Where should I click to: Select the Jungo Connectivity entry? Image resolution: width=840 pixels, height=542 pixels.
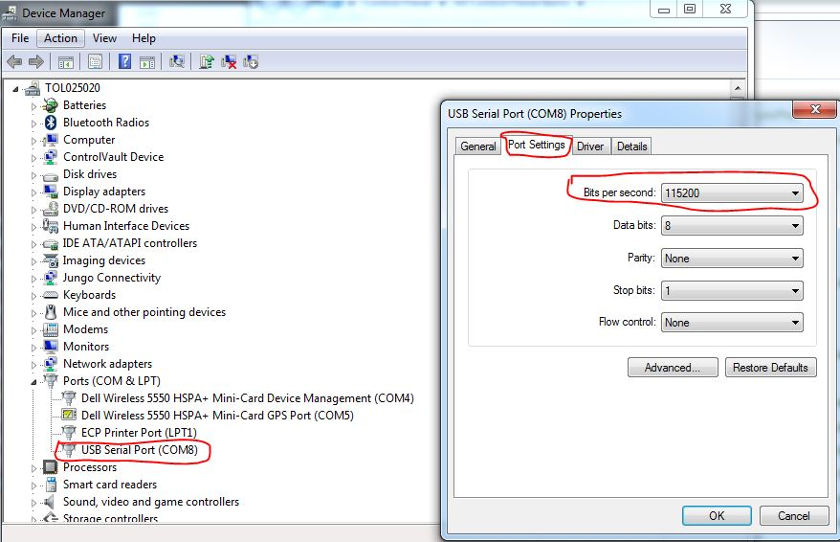(x=112, y=278)
